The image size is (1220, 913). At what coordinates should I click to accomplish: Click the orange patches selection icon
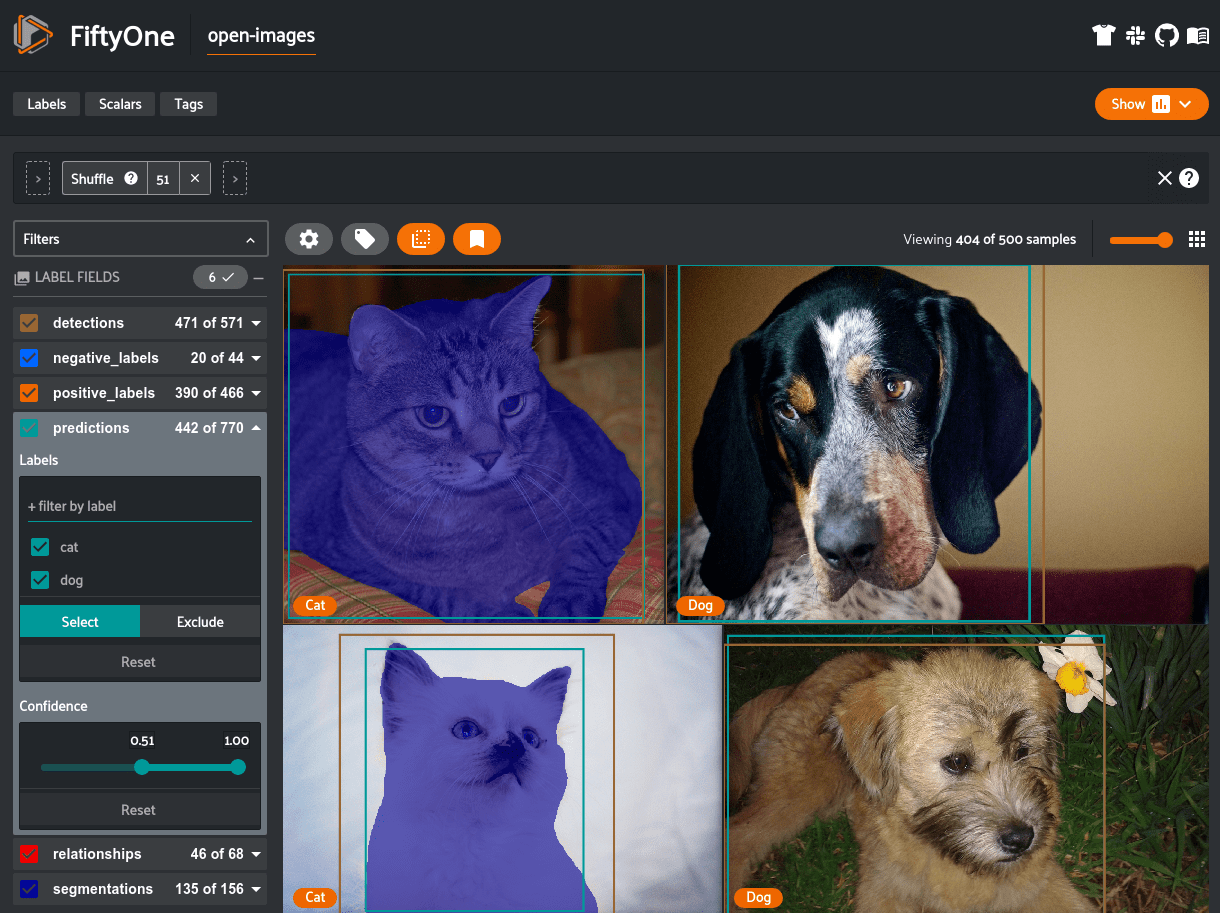tap(421, 239)
